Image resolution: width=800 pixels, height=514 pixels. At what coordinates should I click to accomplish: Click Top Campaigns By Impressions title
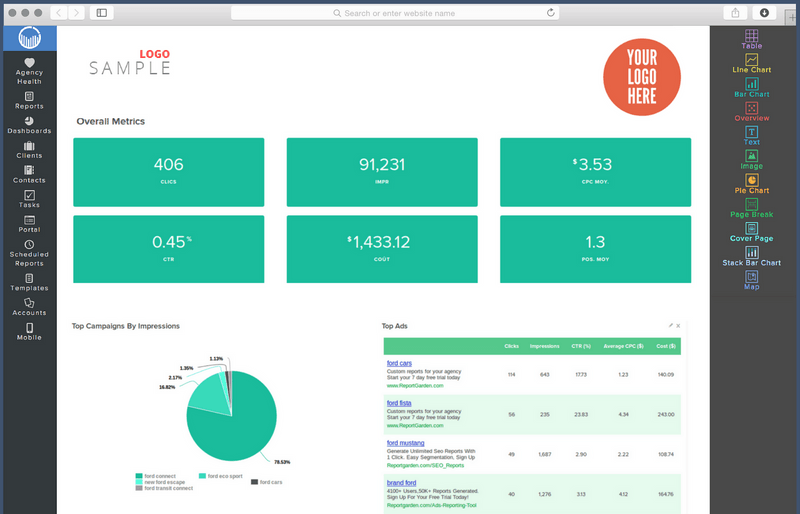pos(126,326)
